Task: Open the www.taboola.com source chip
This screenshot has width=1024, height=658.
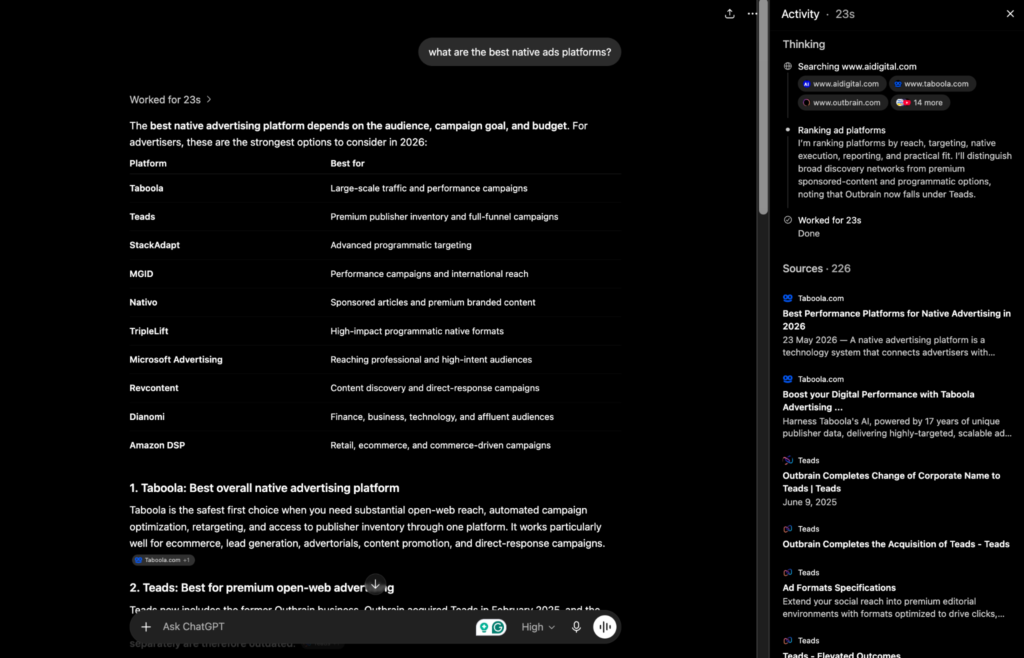Action: (933, 84)
